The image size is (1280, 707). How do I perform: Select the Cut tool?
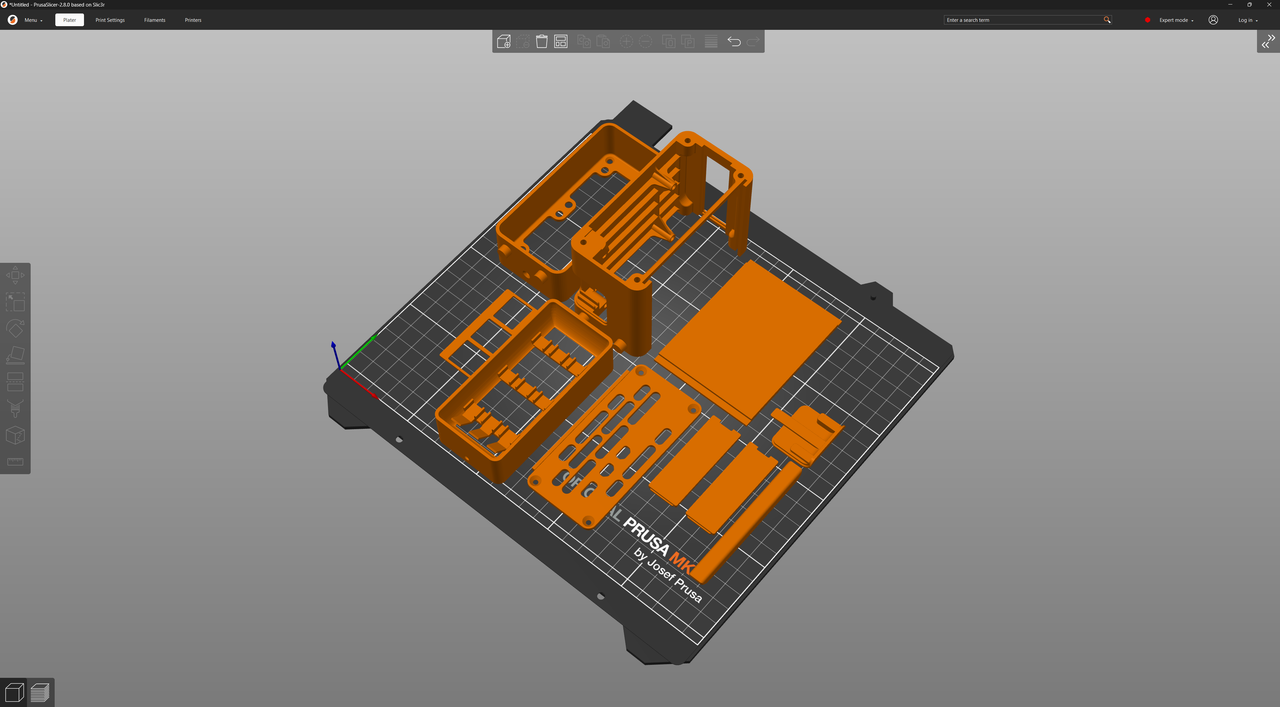pyautogui.click(x=15, y=382)
